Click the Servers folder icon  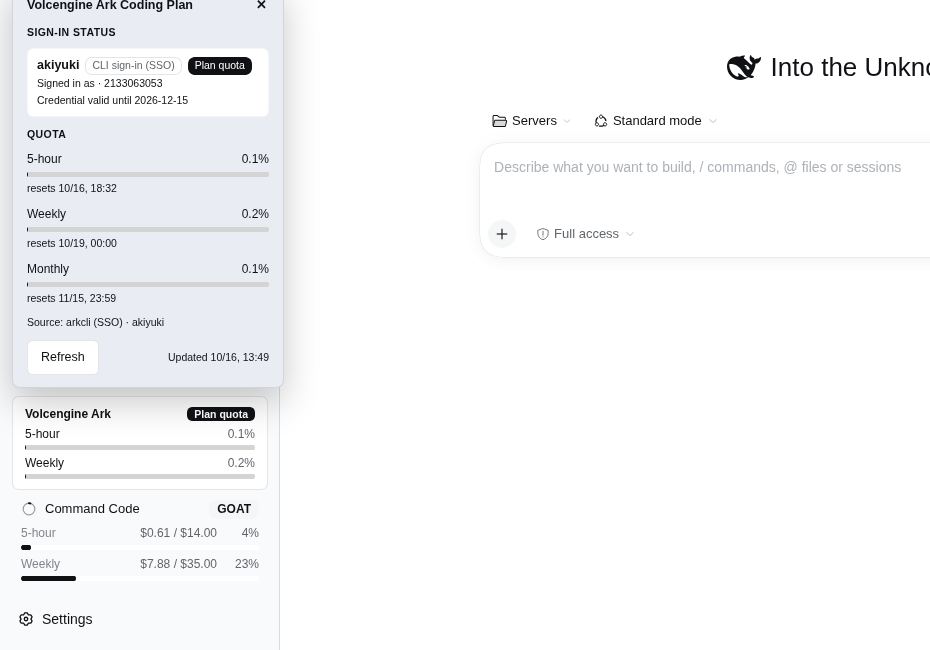tap(499, 121)
